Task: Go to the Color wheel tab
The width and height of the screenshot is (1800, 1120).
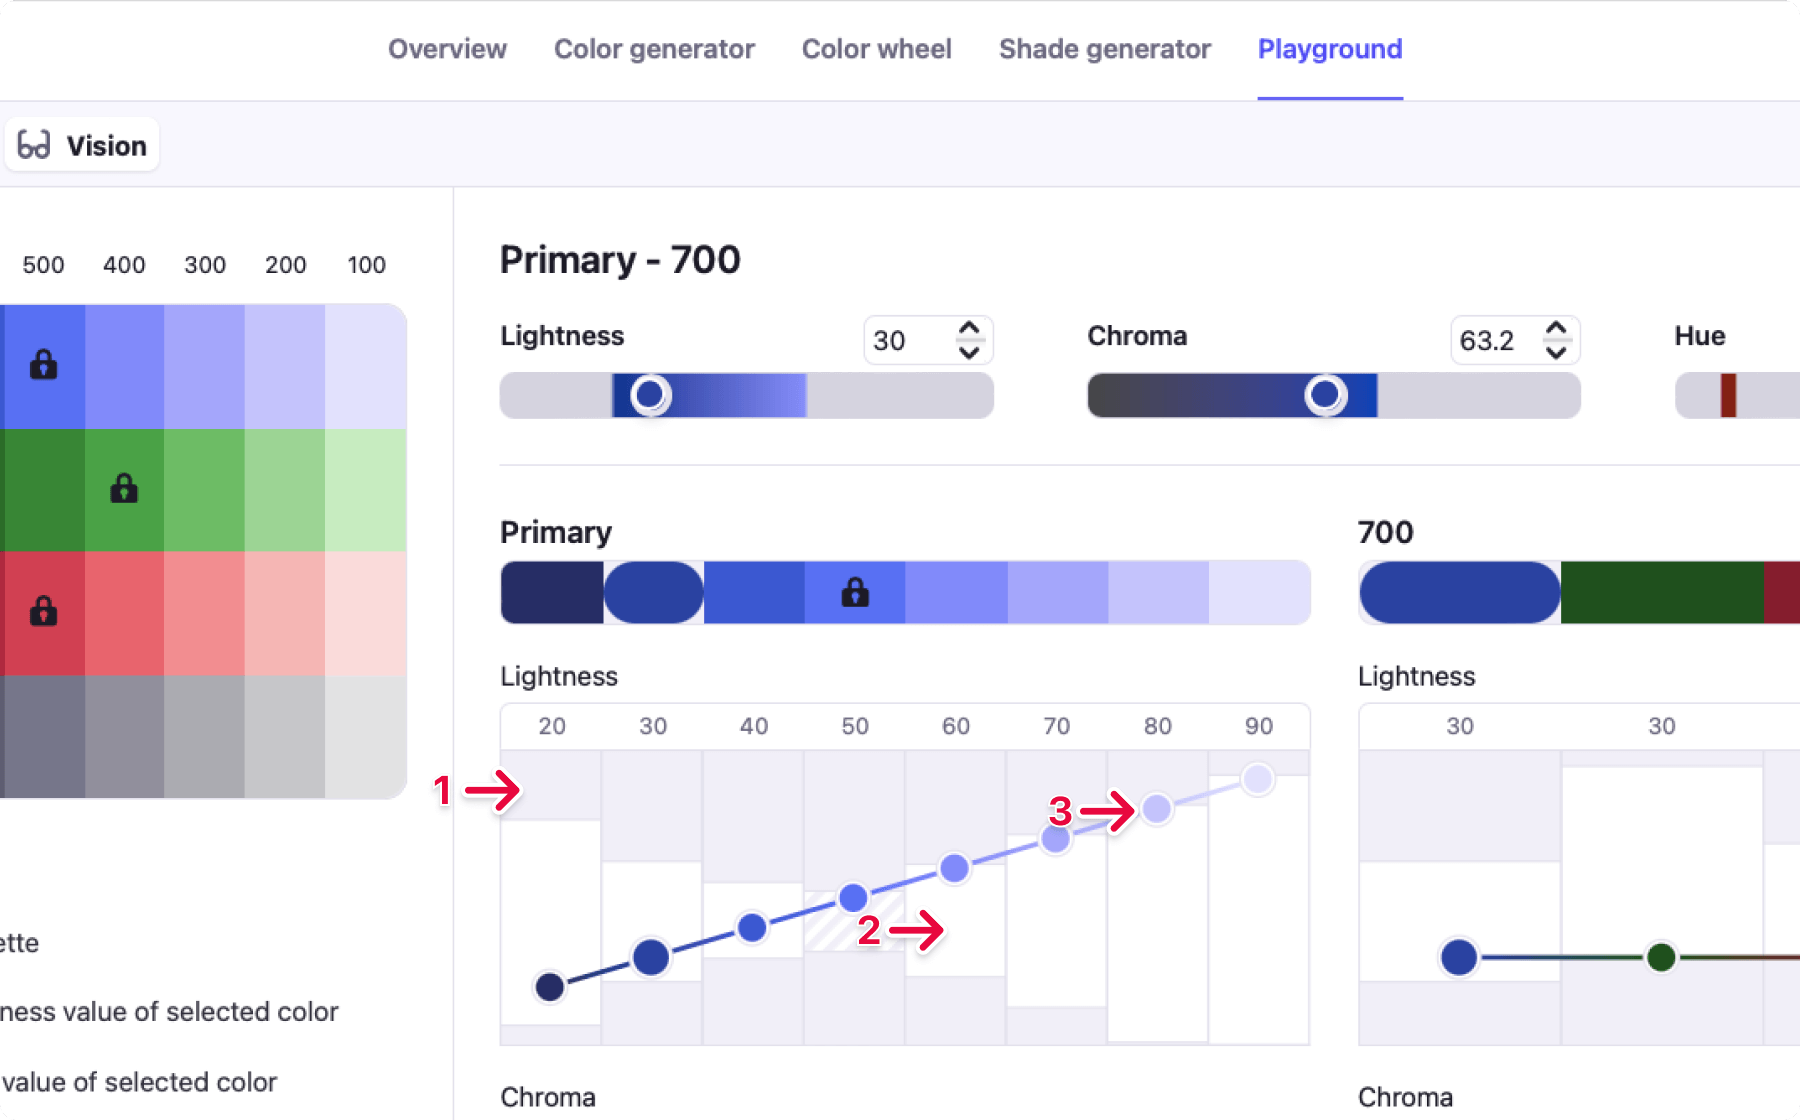Action: [x=876, y=49]
